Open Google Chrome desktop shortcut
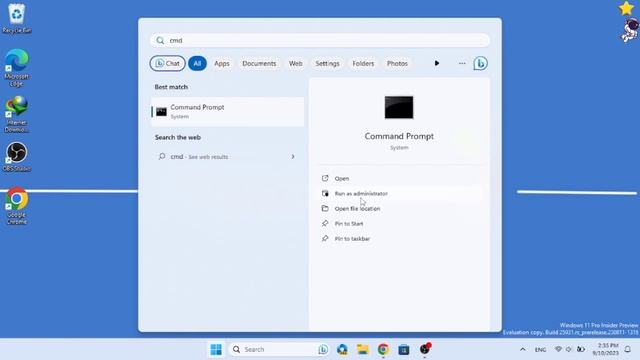The image size is (640, 360). point(17,206)
